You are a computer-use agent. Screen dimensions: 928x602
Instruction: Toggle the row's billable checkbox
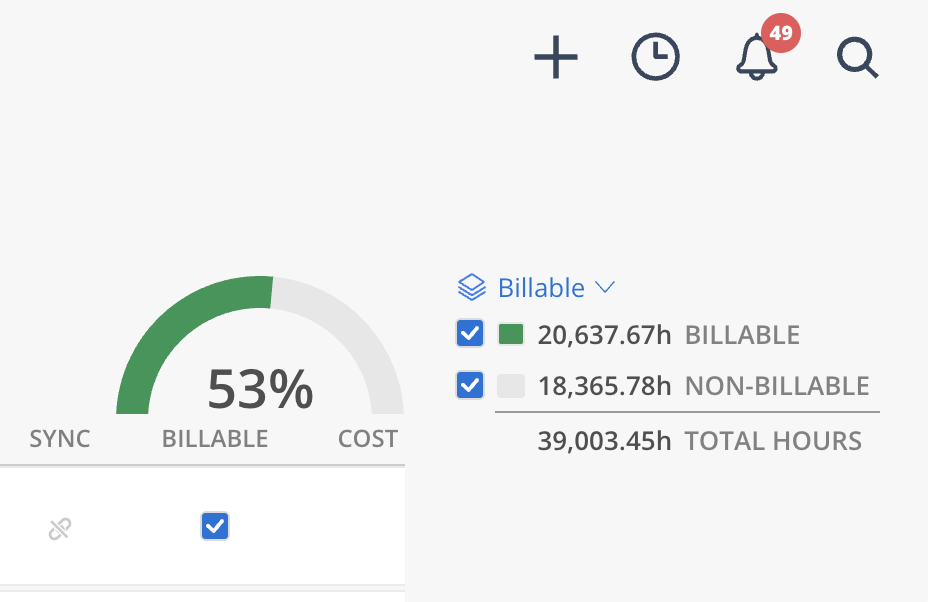point(215,526)
